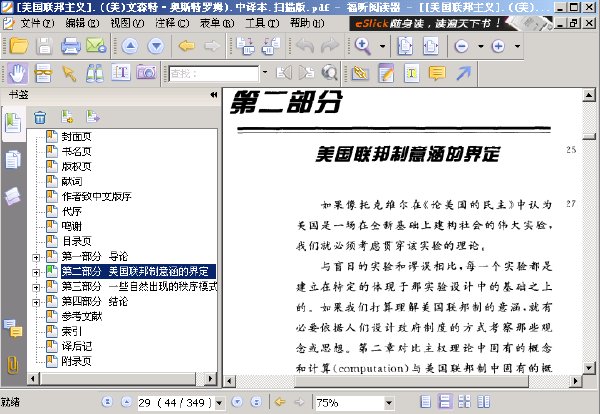The height and width of the screenshot is (414, 600).
Task: Open the 帮助 menu
Action: [307, 23]
